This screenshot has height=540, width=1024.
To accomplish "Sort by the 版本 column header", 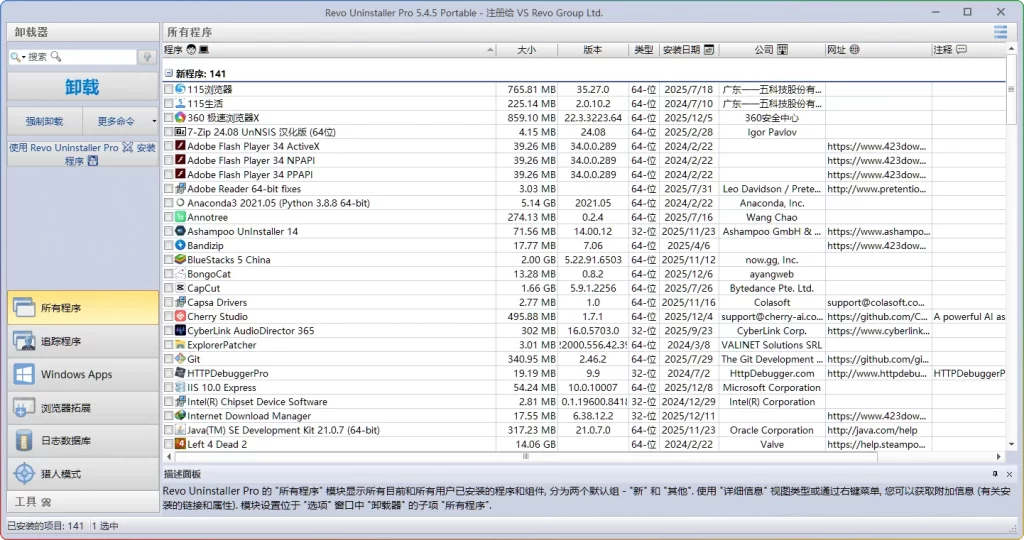I will pos(593,50).
